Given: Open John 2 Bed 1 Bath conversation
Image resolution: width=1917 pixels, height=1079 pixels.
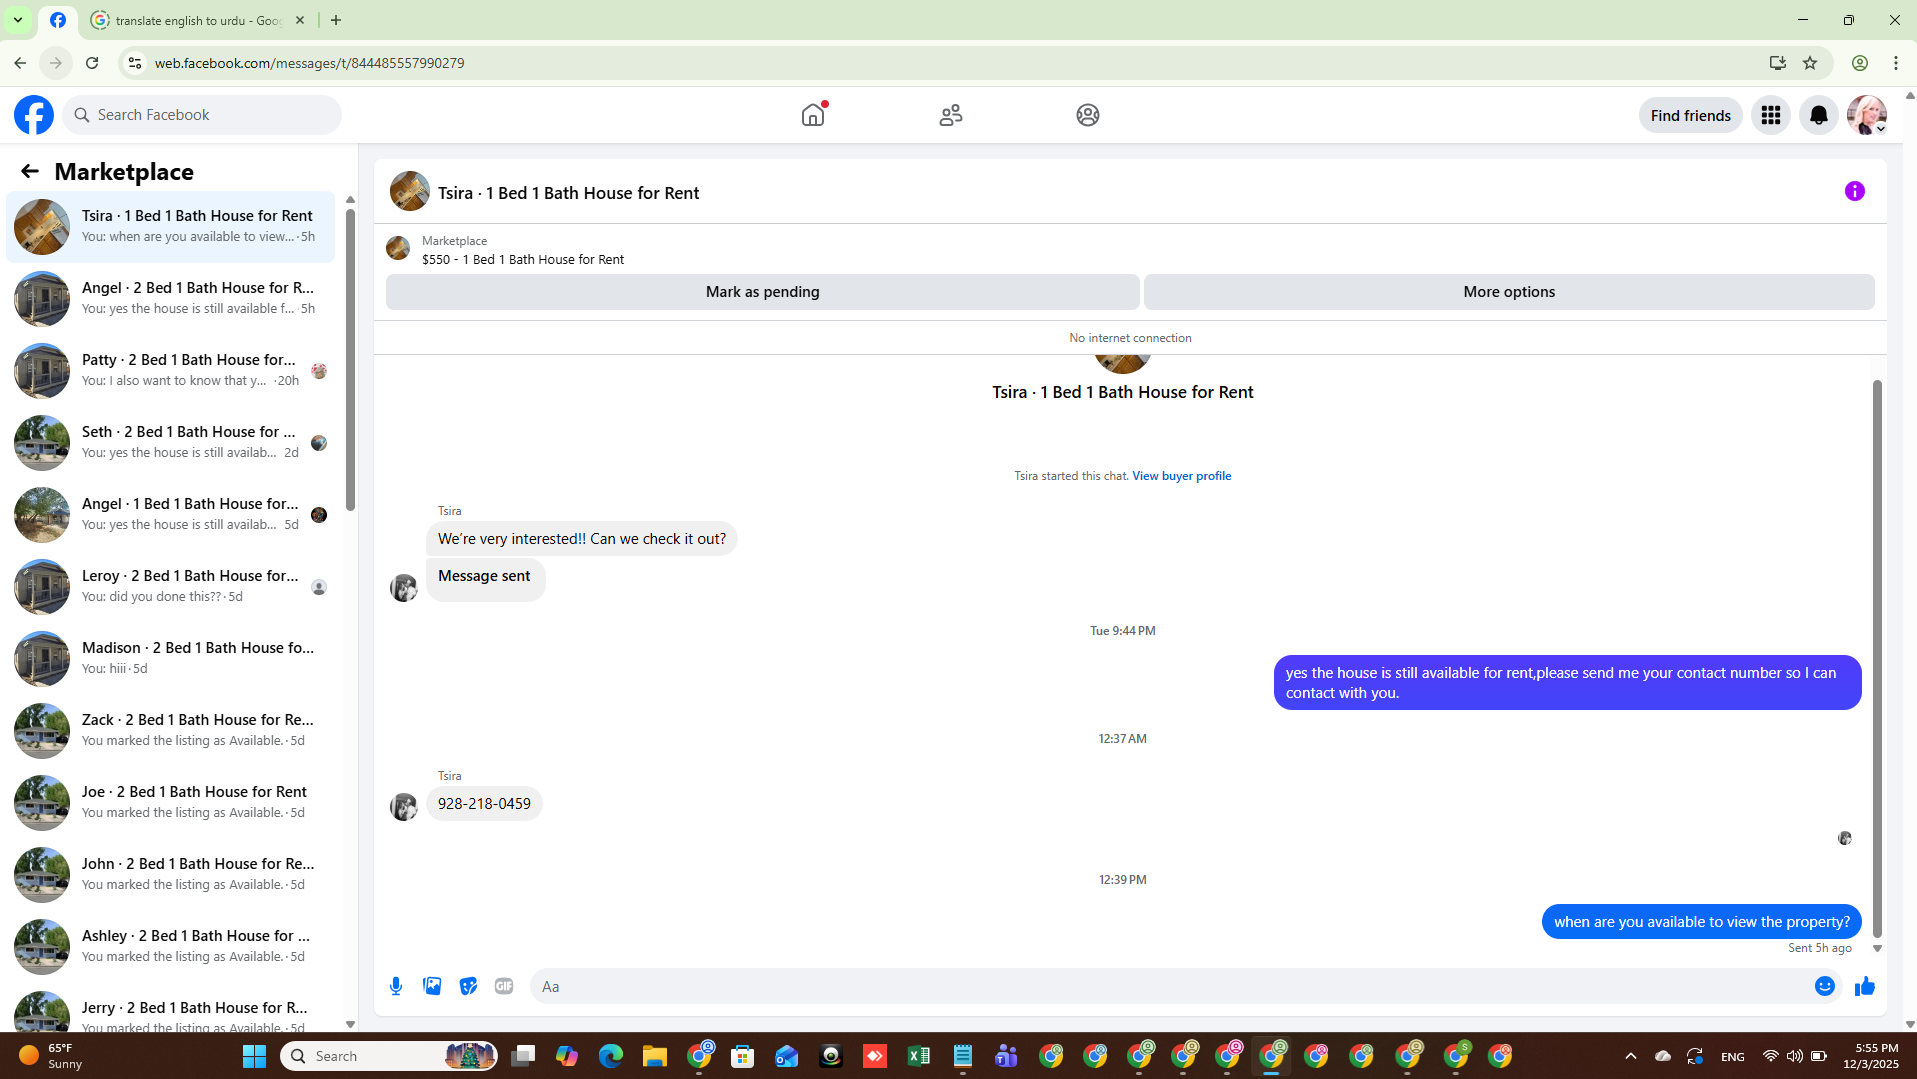Looking at the screenshot, I should coord(171,874).
